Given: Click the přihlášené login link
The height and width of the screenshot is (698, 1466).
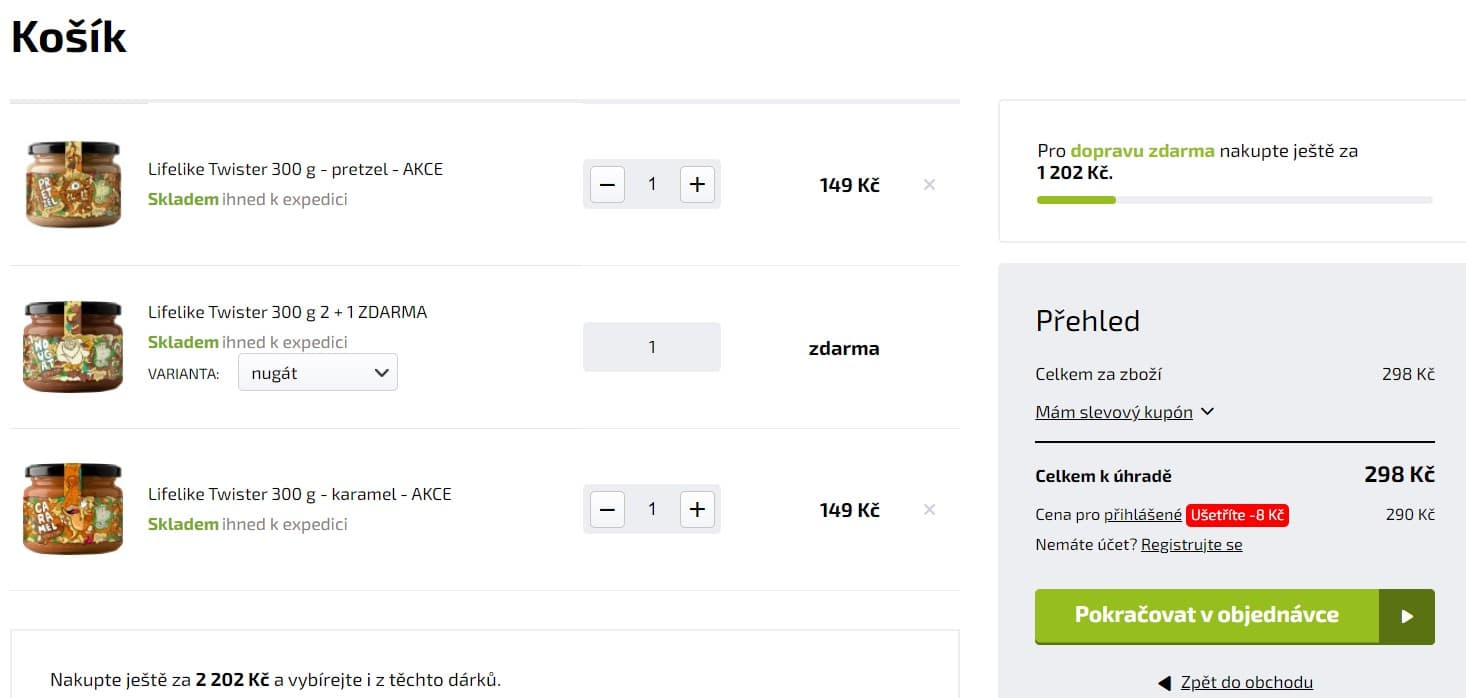Looking at the screenshot, I should coord(1142,515).
